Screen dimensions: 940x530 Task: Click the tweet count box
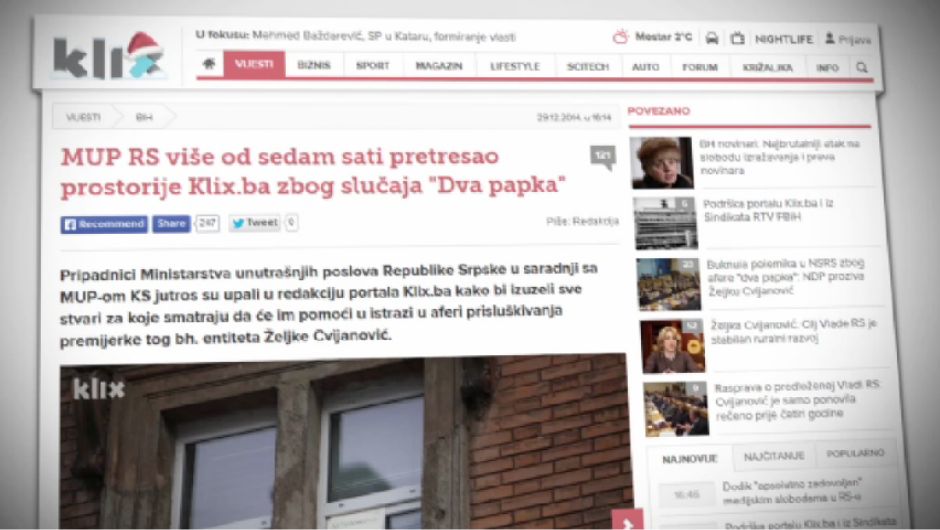coord(291,222)
